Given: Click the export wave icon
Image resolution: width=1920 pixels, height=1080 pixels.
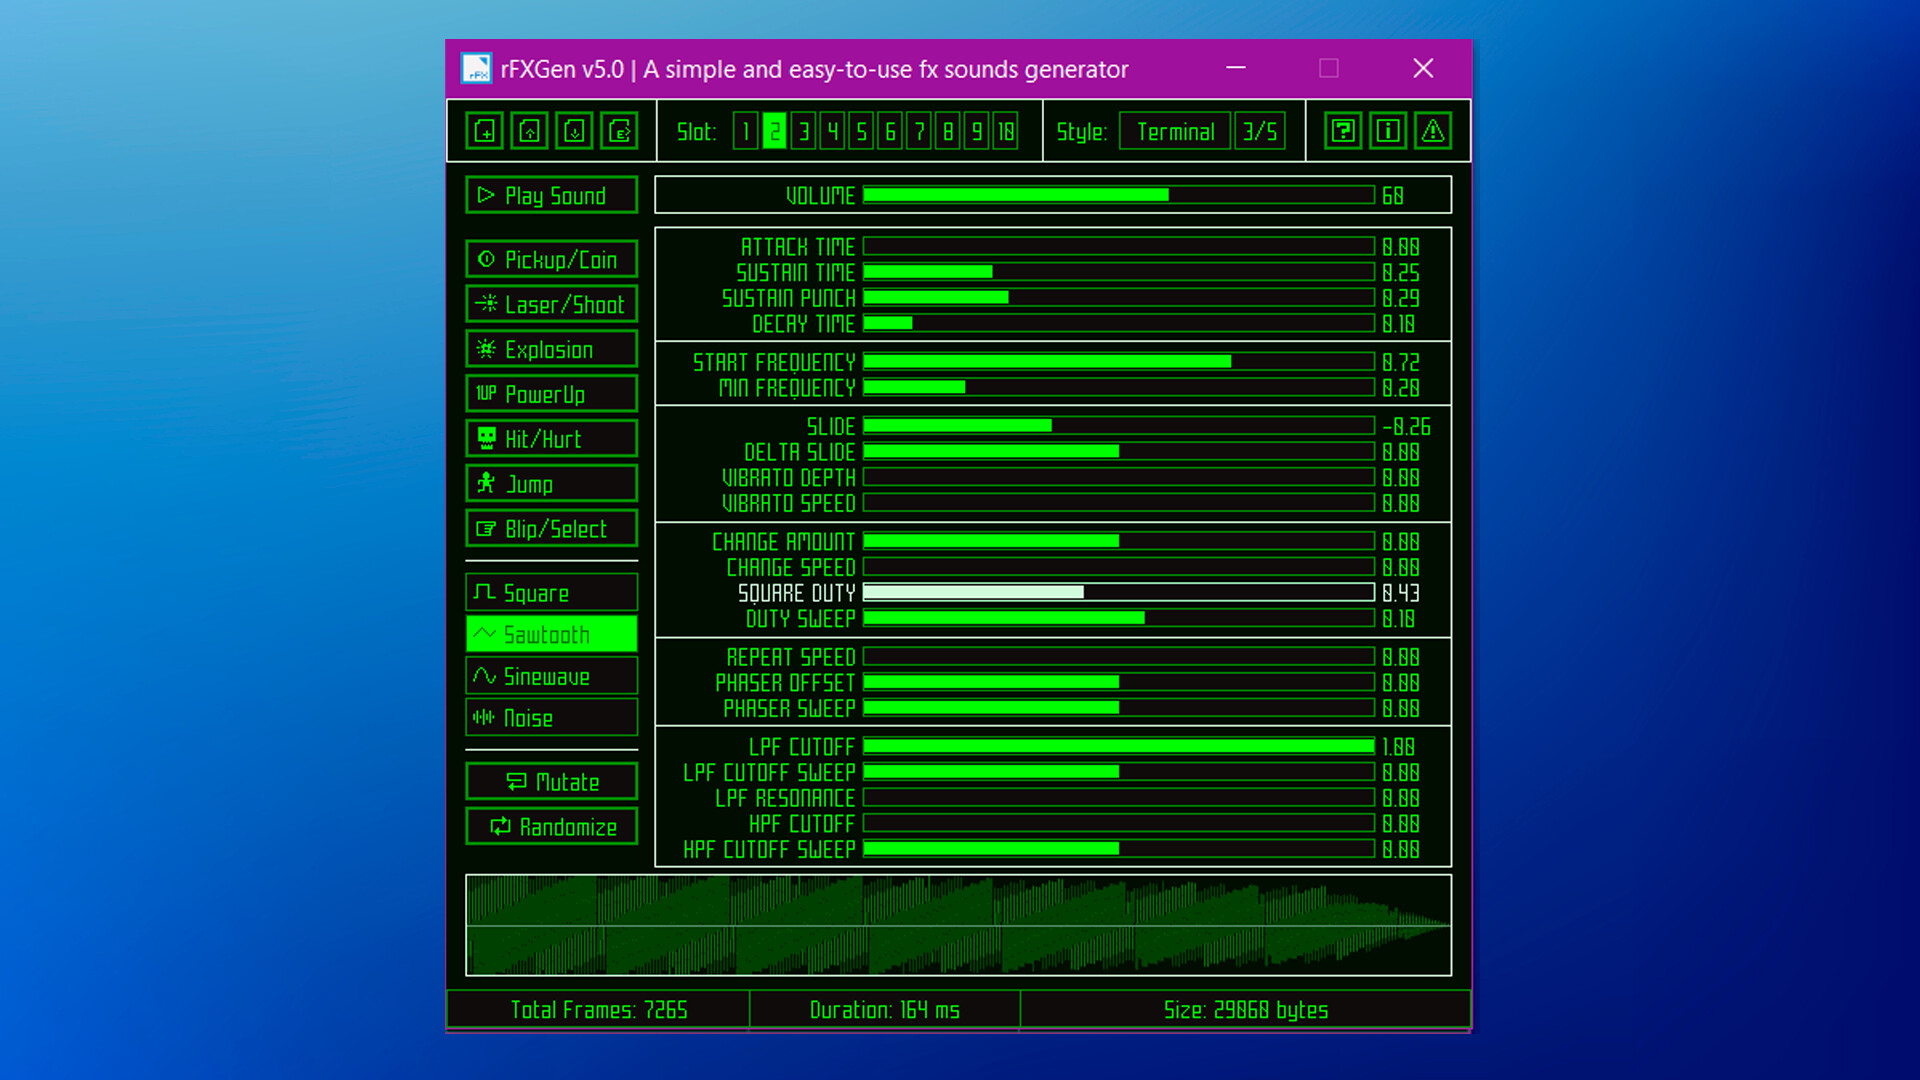Looking at the screenshot, I should point(618,130).
